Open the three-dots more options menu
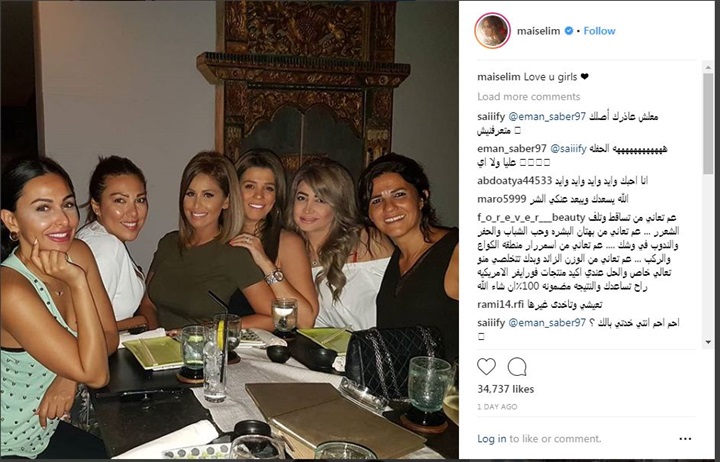The width and height of the screenshot is (720, 462). (685, 439)
